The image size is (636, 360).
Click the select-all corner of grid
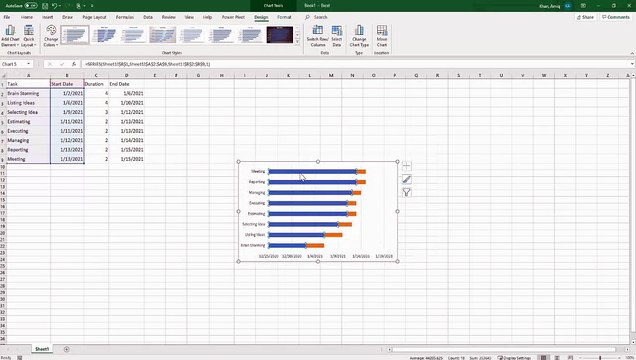pyautogui.click(x=3, y=75)
